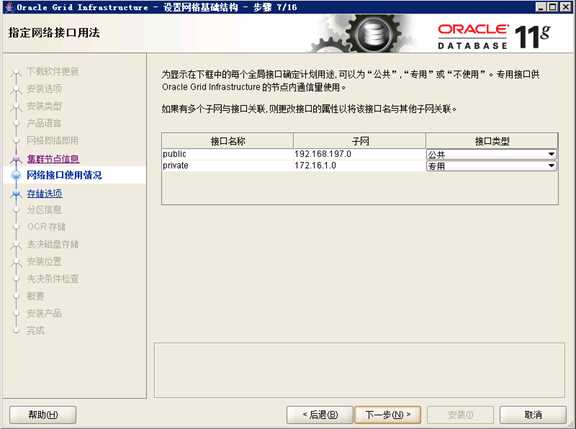Go back with the 后退(B) button
Image resolution: width=576 pixels, height=429 pixels.
coord(320,415)
